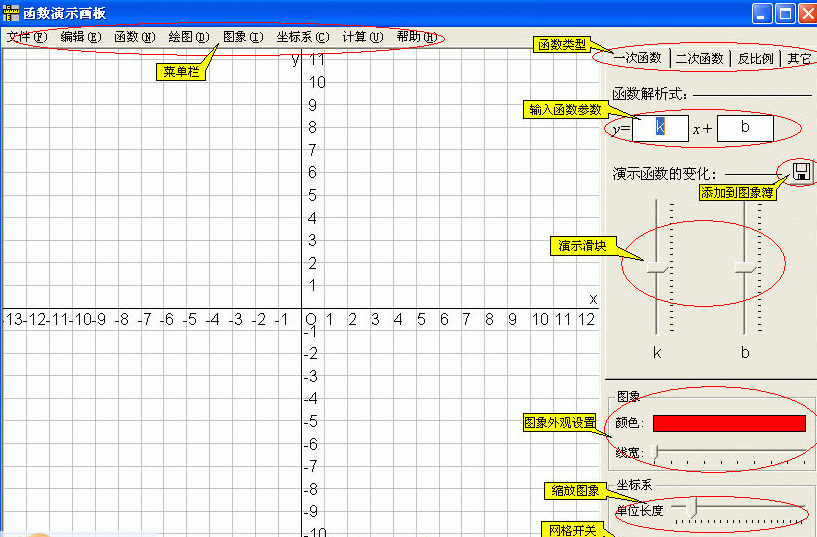The width and height of the screenshot is (817, 537).
Task: Click the k demonstration slider thumb
Action: (658, 268)
